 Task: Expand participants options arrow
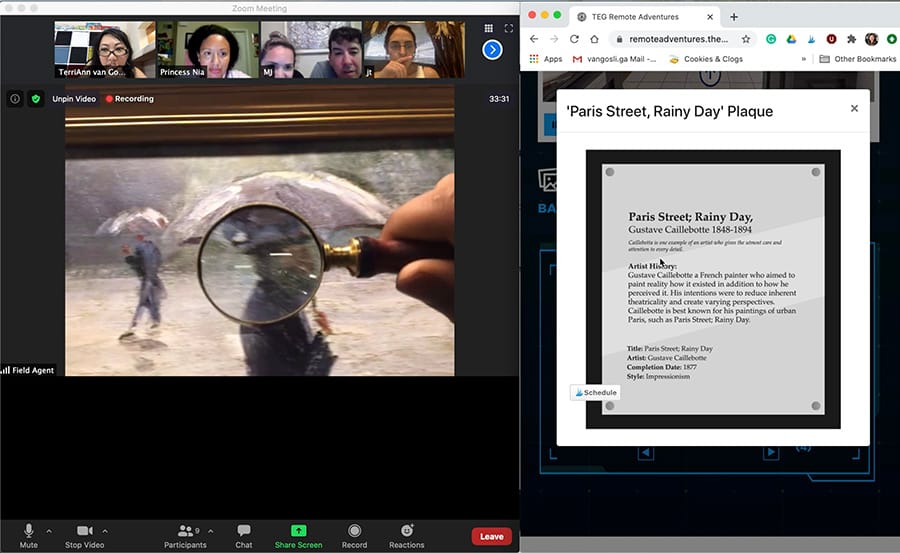[x=211, y=531]
